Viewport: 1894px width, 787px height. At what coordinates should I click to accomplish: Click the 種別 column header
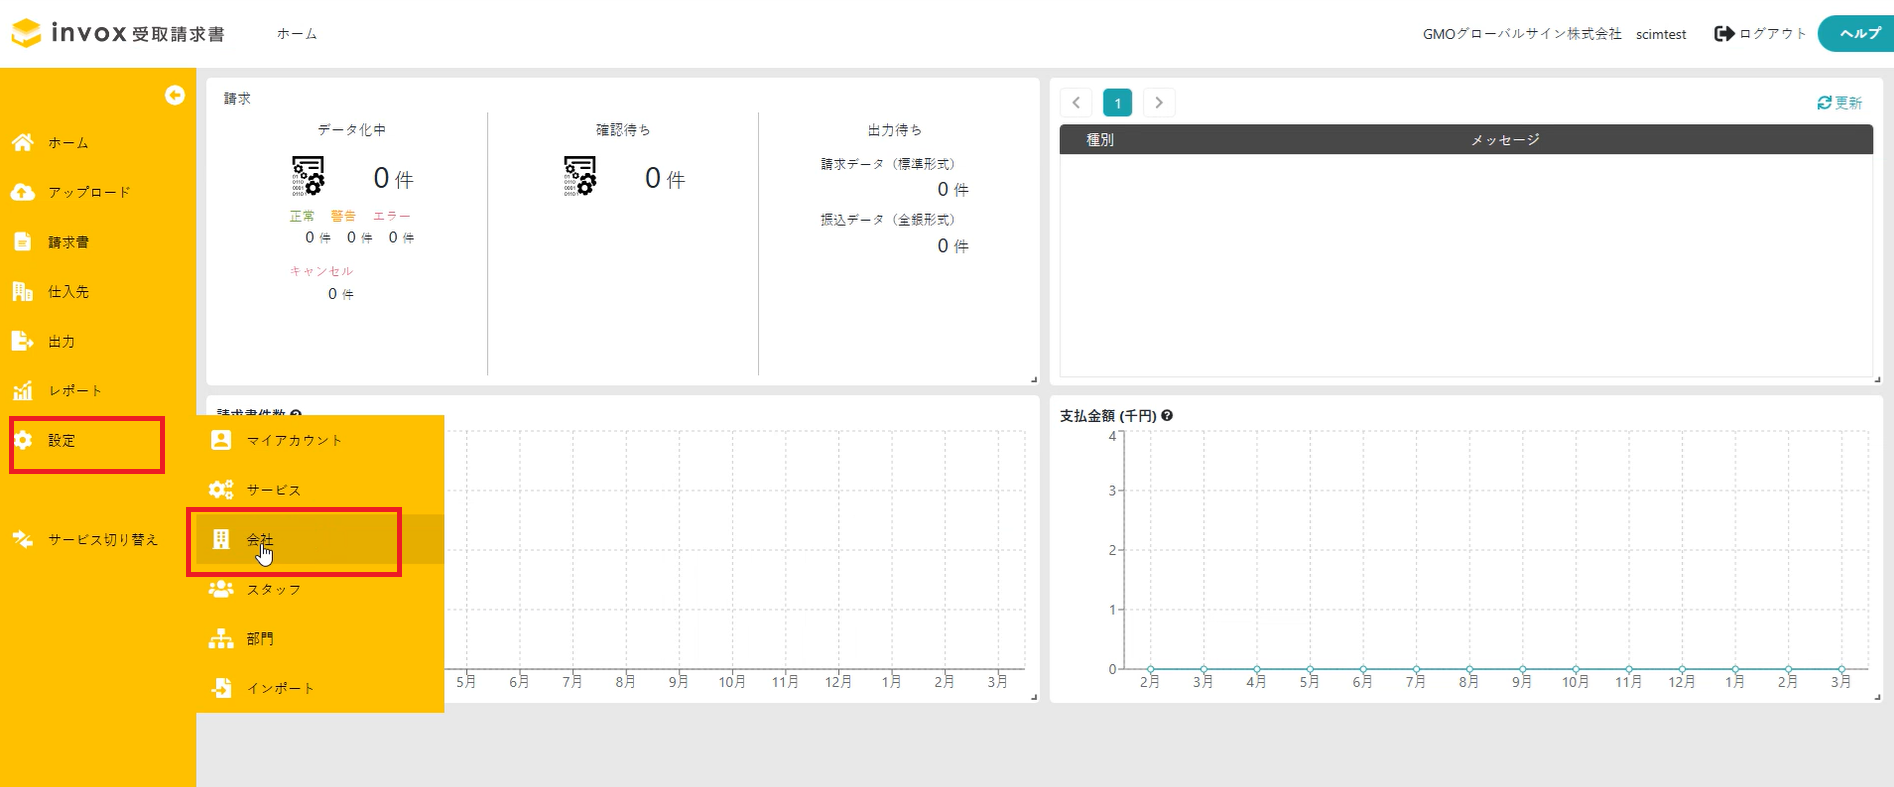[x=1100, y=140]
